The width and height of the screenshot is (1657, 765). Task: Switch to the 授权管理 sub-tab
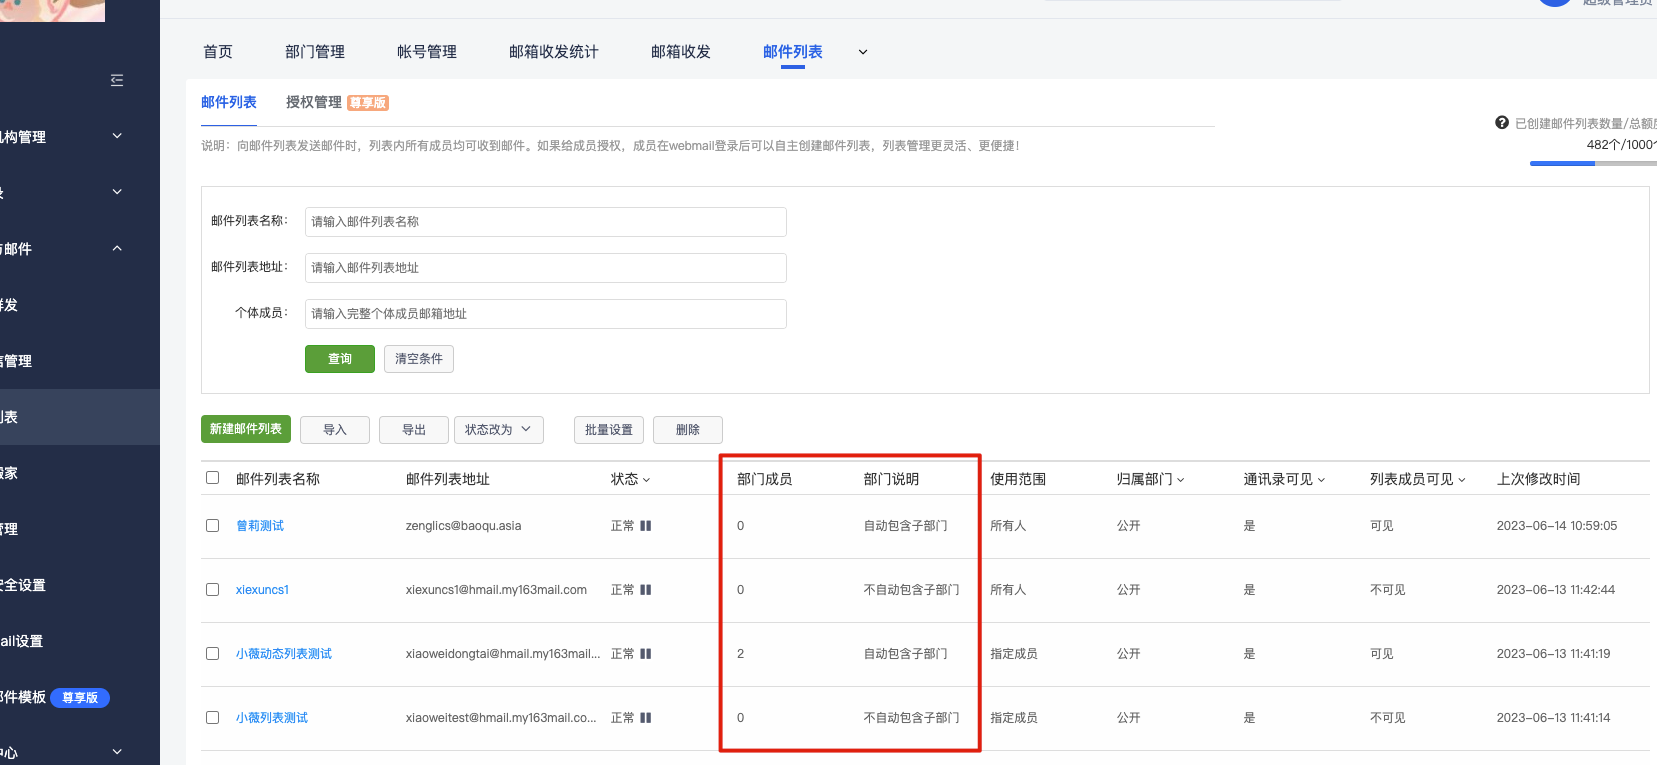tap(314, 102)
